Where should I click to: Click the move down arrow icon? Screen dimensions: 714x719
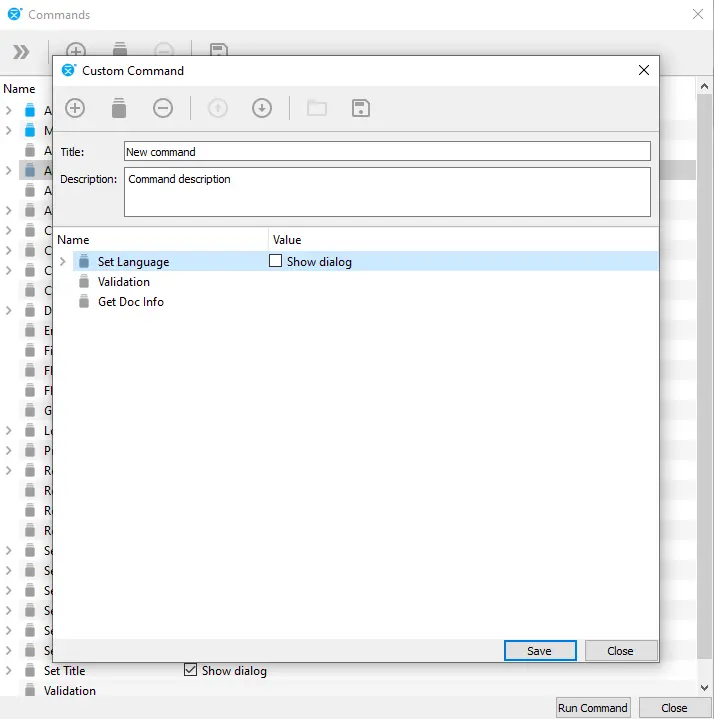262,108
